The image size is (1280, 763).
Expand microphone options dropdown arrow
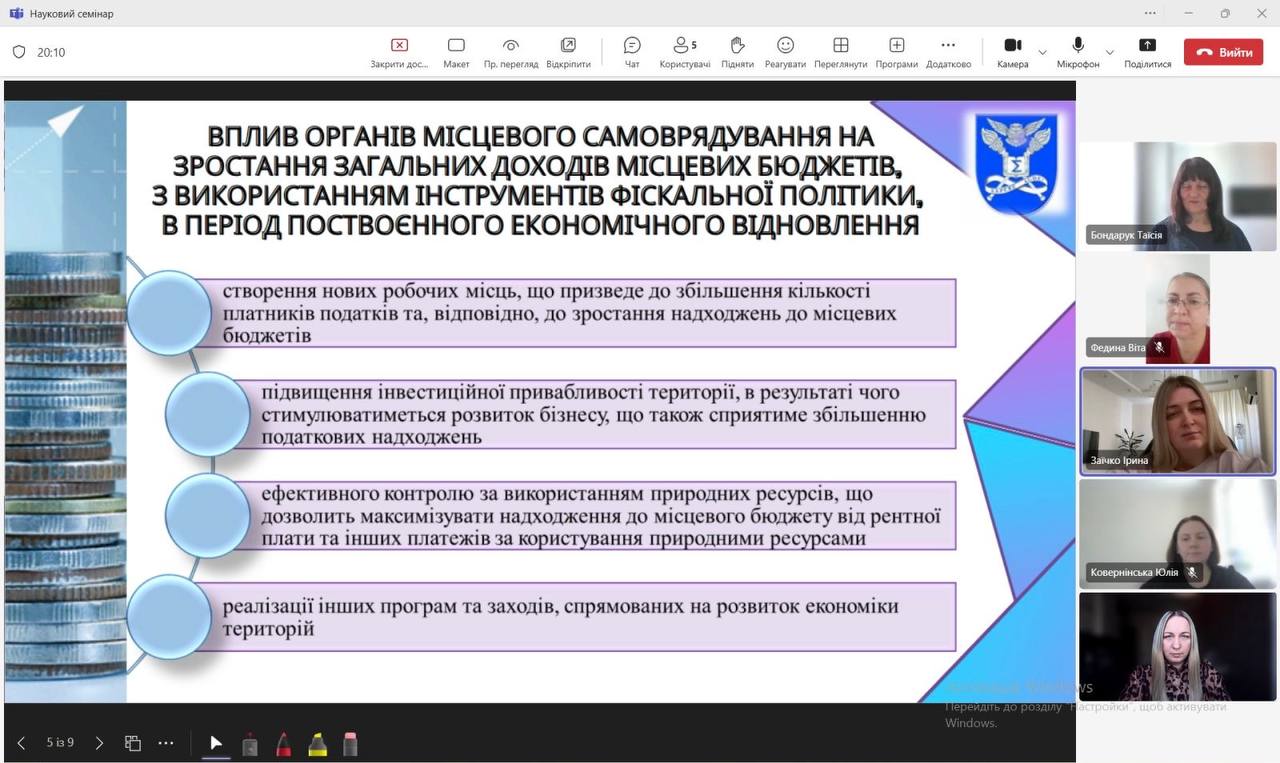(1109, 52)
